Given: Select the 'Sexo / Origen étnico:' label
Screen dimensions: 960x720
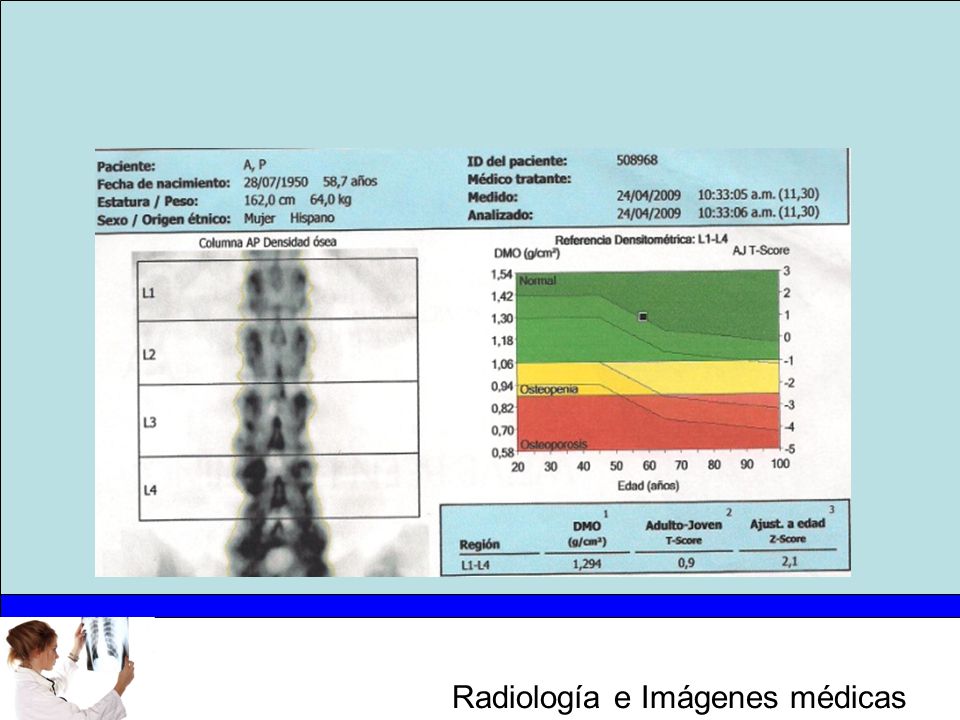Looking at the screenshot, I should tap(163, 219).
